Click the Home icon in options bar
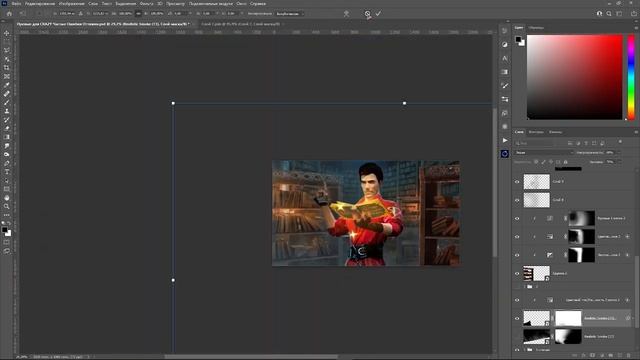This screenshot has width=640, height=360. [9, 13]
